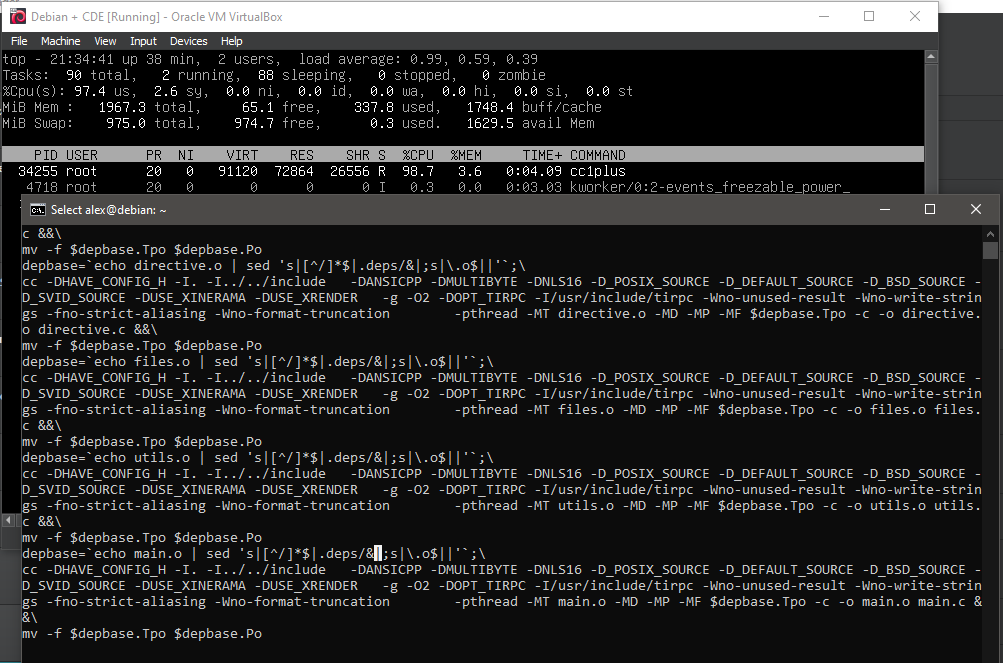
Task: Close the Debian + CDE VirtualBox window
Action: [915, 17]
